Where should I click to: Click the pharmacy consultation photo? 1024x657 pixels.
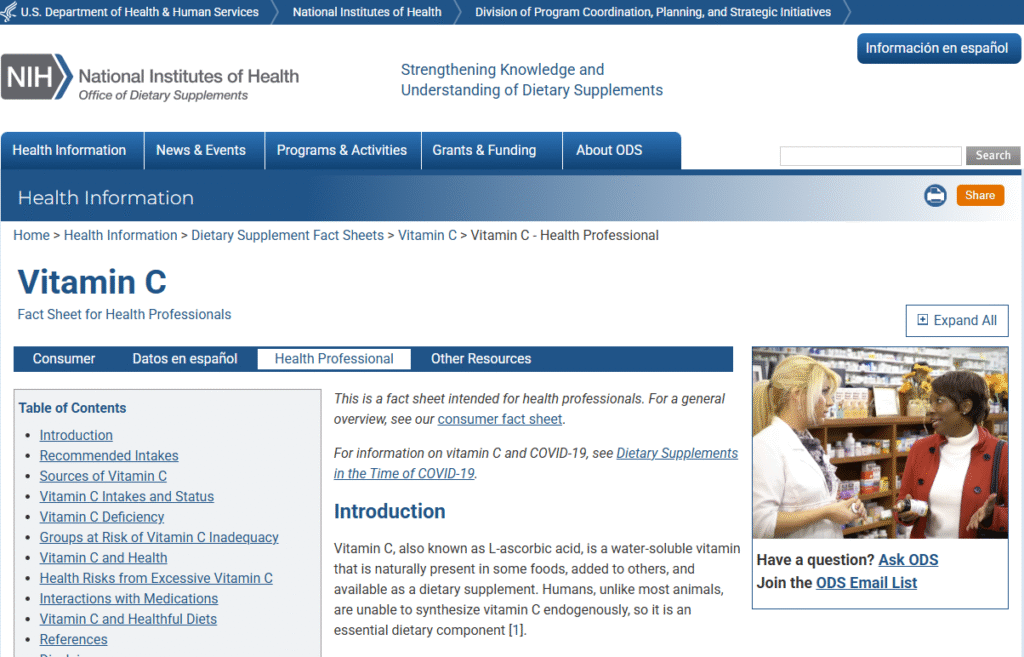click(x=880, y=443)
